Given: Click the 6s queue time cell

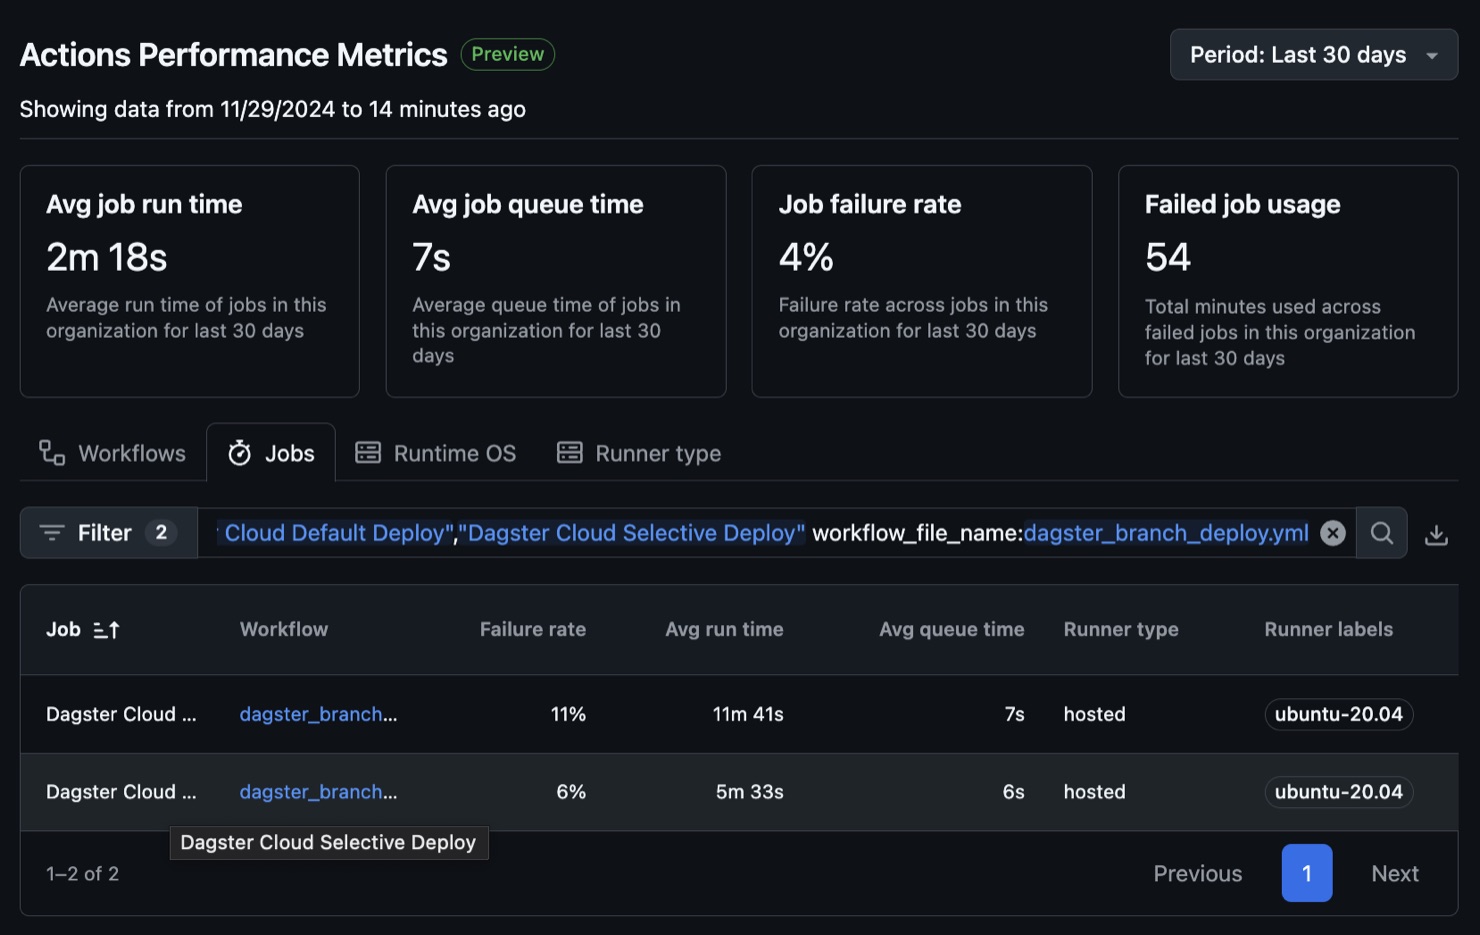Looking at the screenshot, I should click(x=1013, y=792).
